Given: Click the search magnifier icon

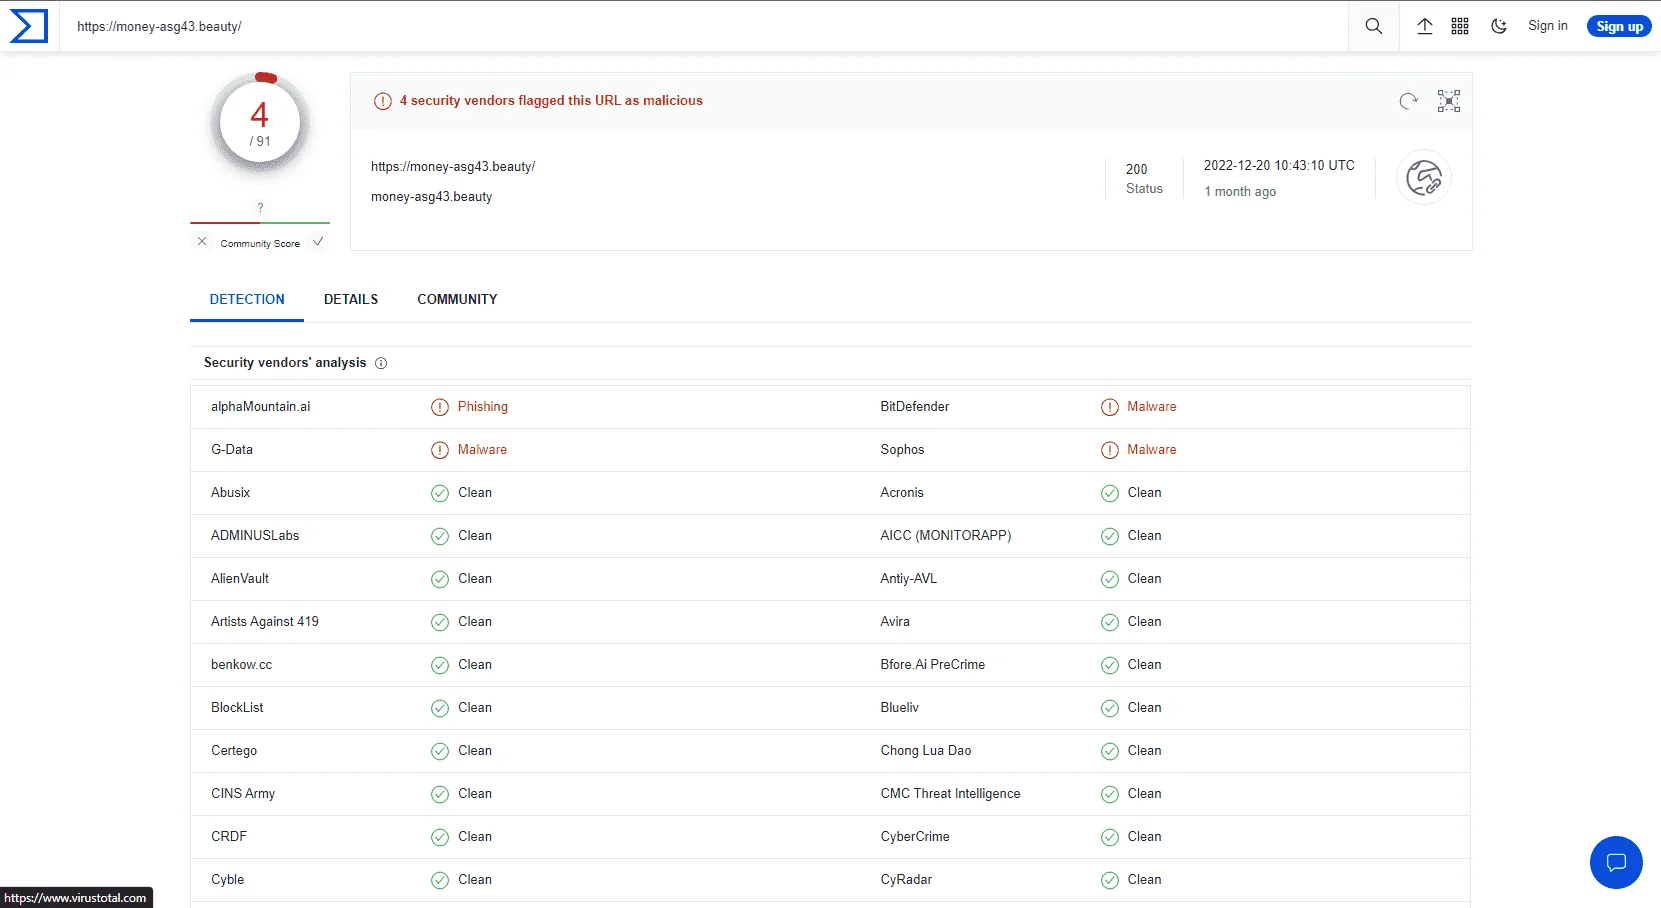Looking at the screenshot, I should 1374,26.
